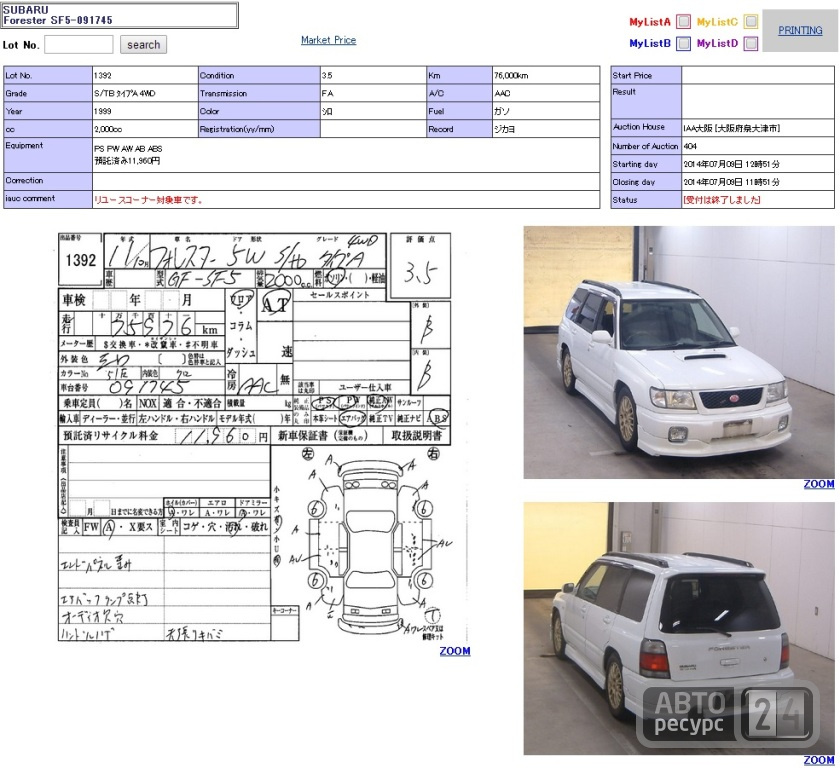Click the auction number value 404

[x=690, y=146]
